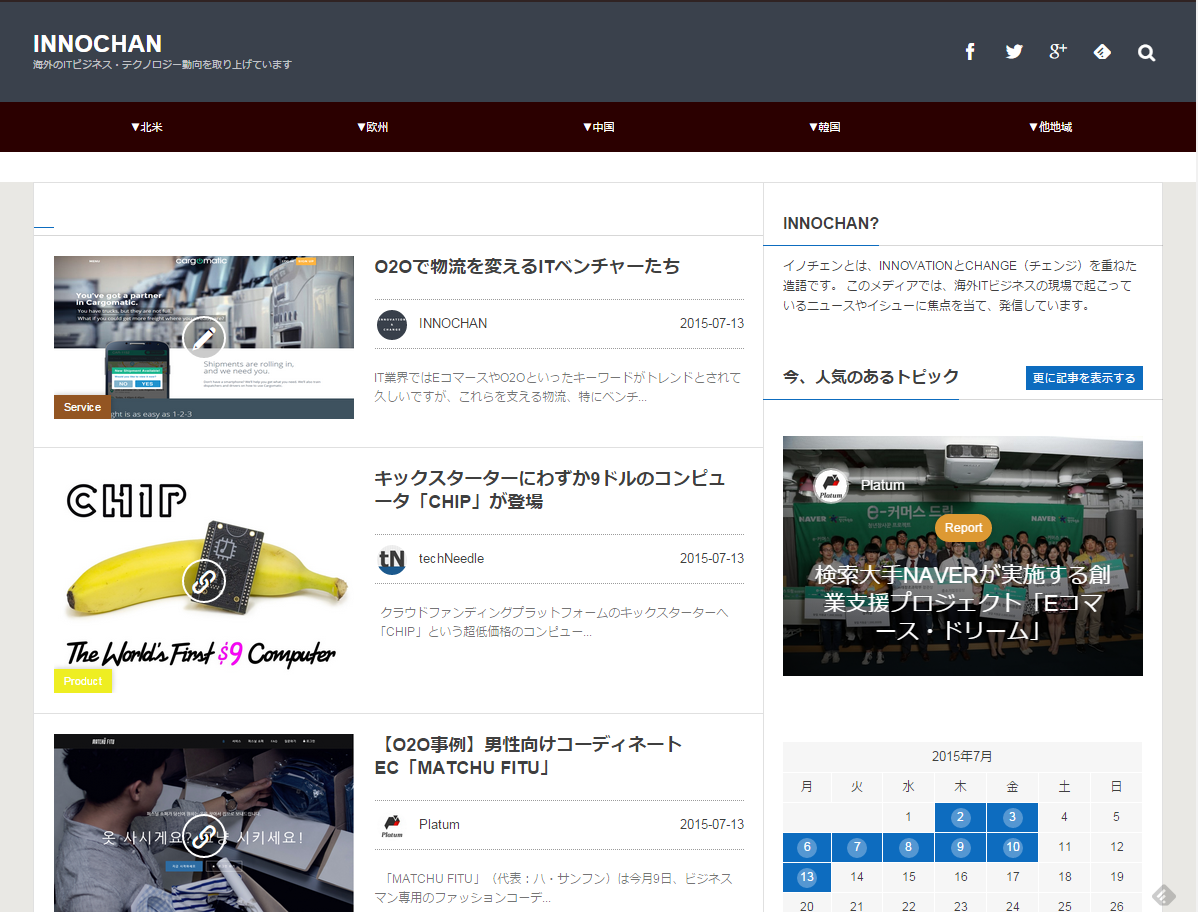Open article O2Oで物流を変えるITベンチャーたち
The image size is (1198, 912).
[526, 266]
